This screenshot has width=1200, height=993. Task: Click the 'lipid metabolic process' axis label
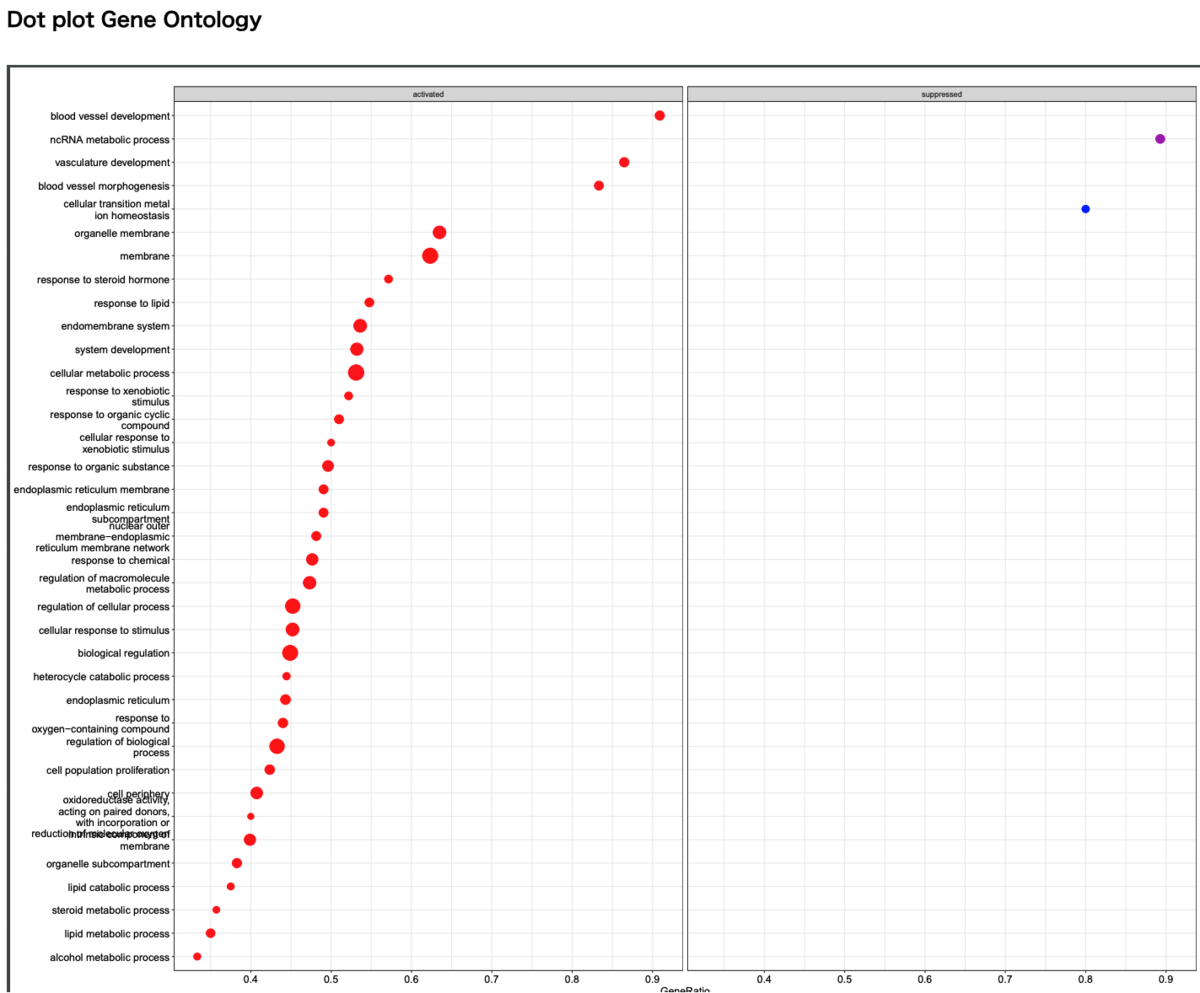[116, 934]
